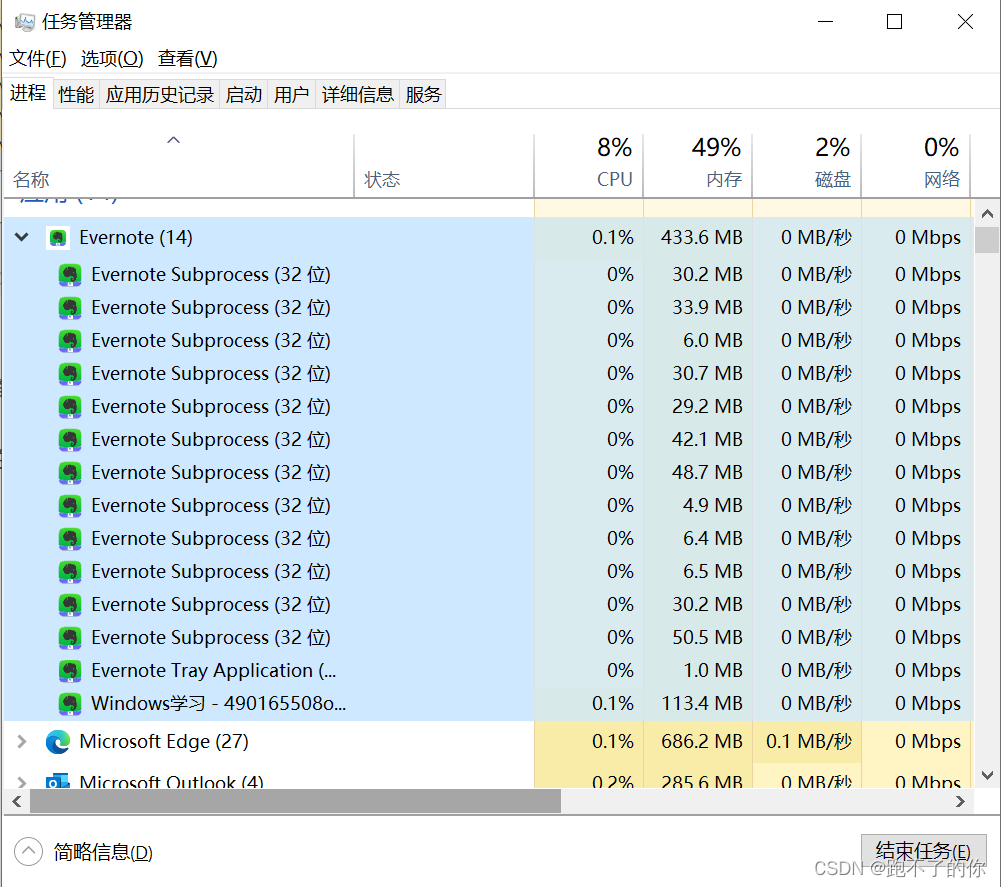
Task: Sort by the 2% 磁盘 column header
Action: (807, 165)
